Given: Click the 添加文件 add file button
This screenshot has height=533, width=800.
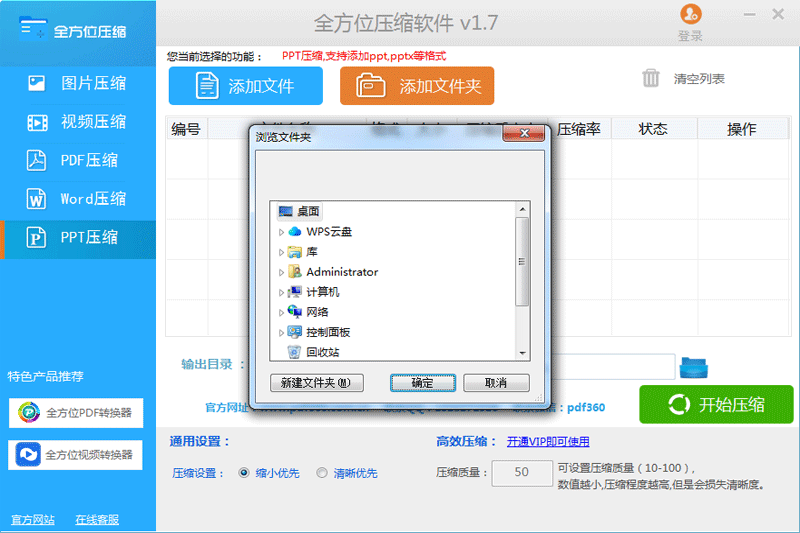Looking at the screenshot, I should tap(246, 86).
